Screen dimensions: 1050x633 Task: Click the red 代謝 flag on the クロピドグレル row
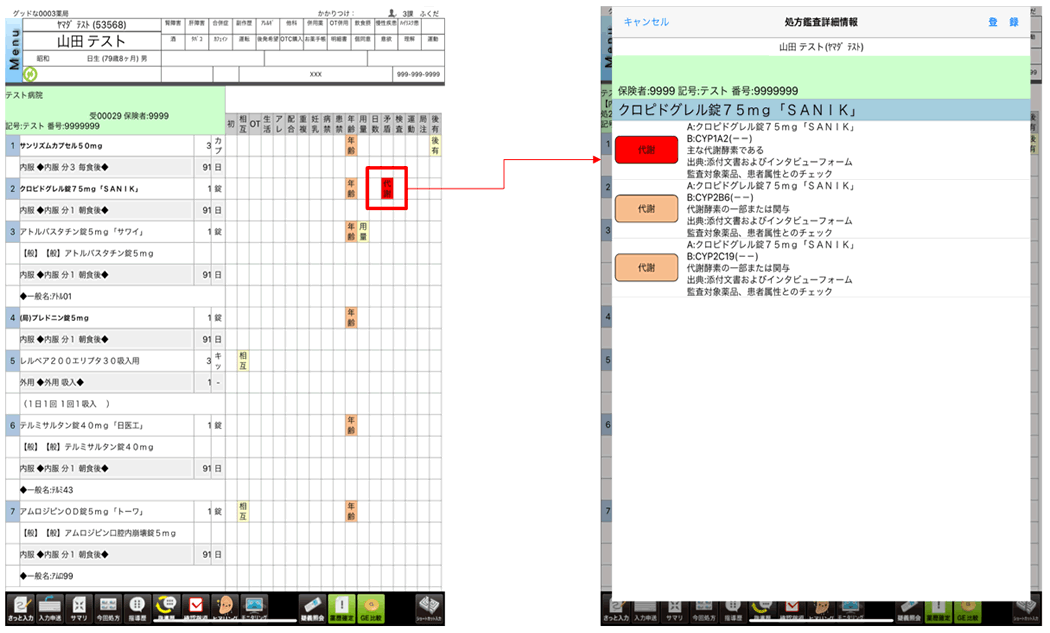387,189
